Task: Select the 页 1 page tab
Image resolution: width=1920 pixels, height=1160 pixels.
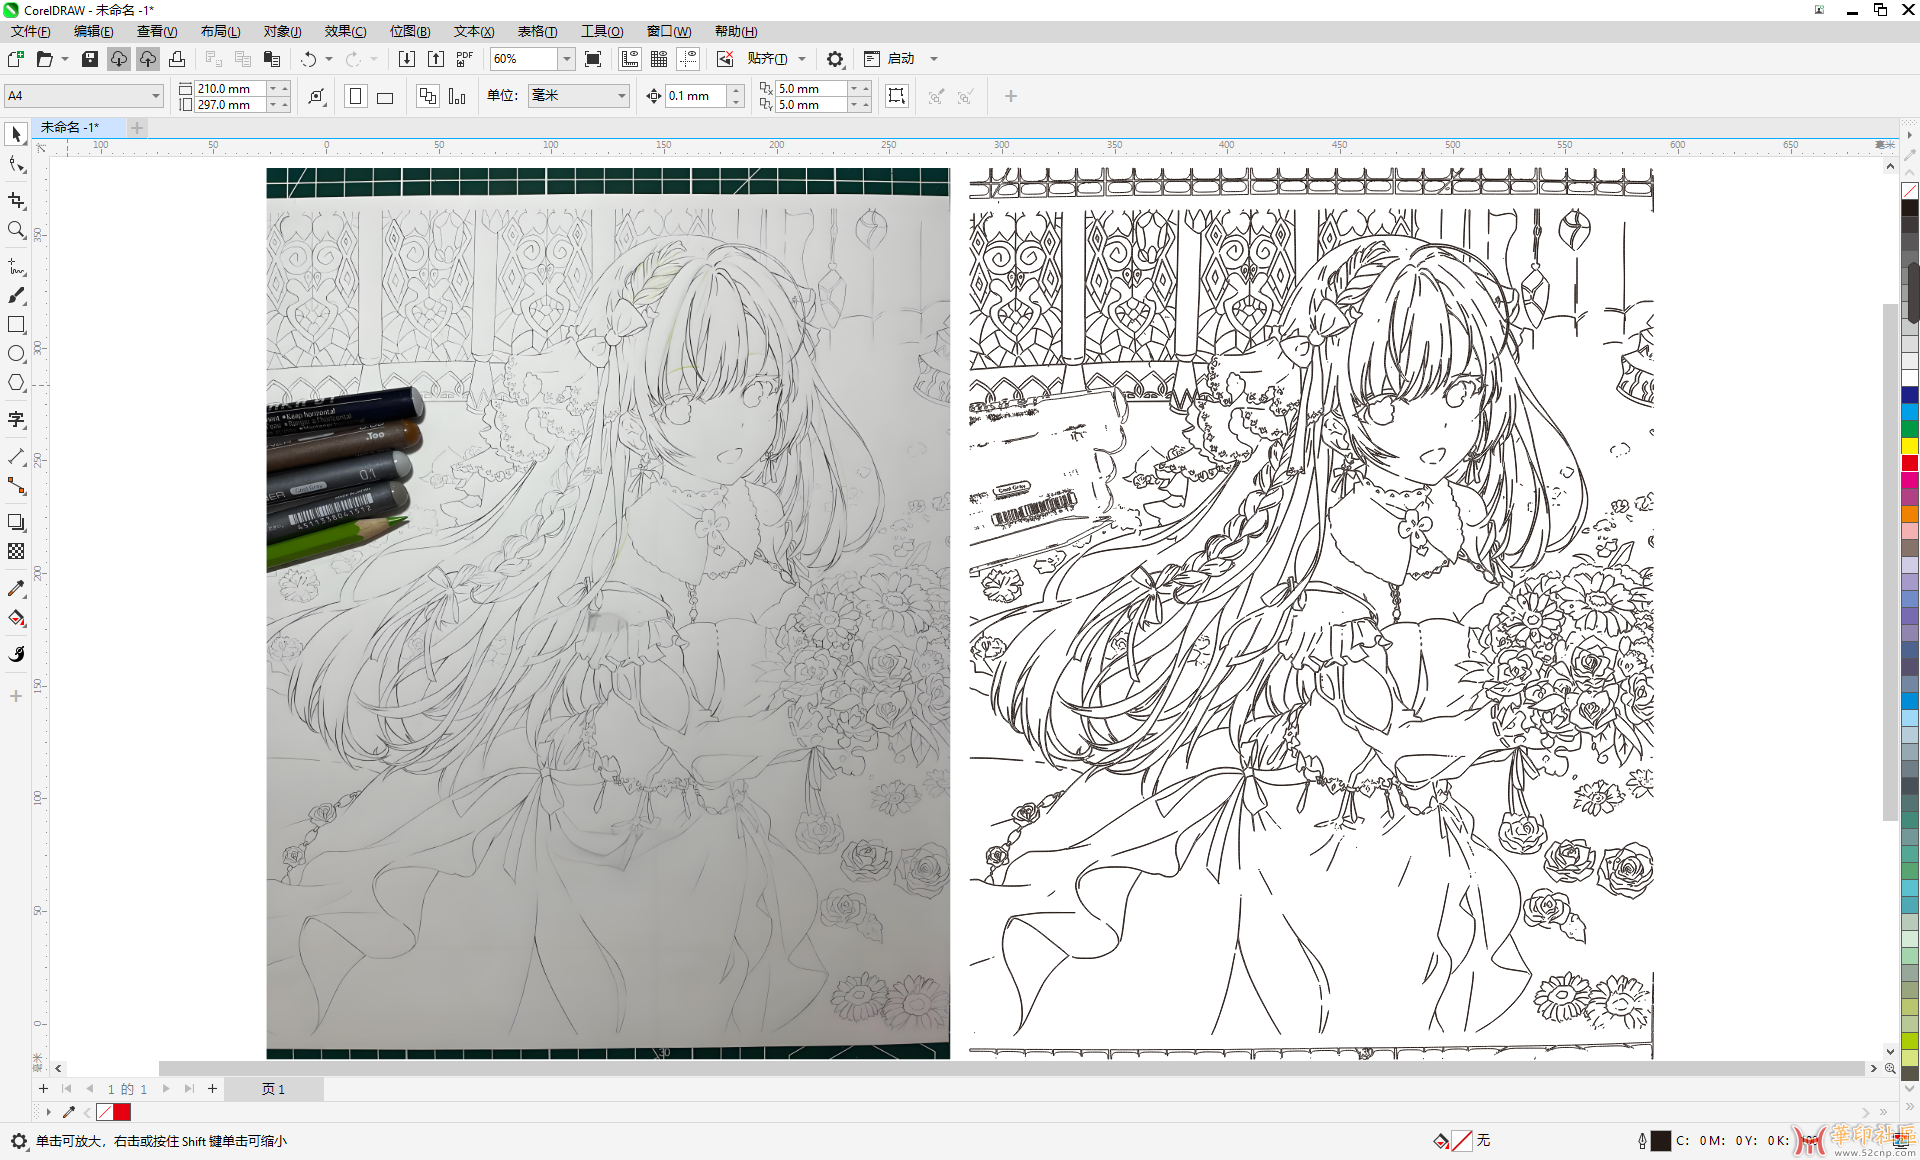Action: [273, 1089]
